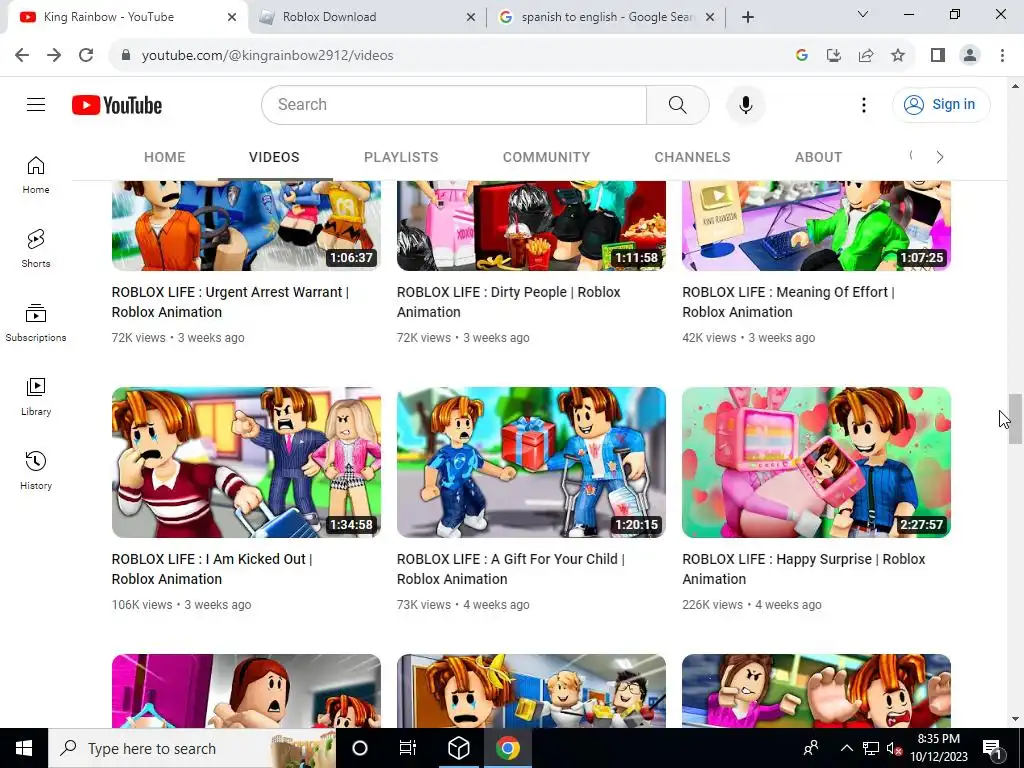The height and width of the screenshot is (768, 1024).
Task: Click the browser forward arrow
Action: [54, 55]
